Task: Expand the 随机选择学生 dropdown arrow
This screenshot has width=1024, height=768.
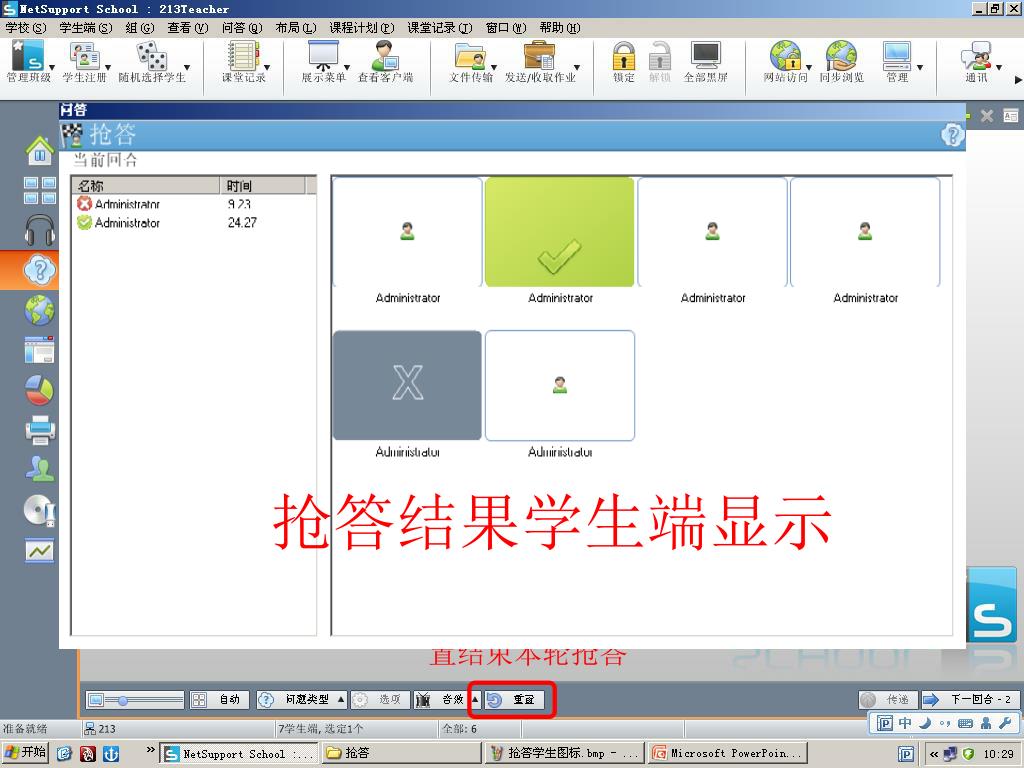Action: (x=187, y=68)
